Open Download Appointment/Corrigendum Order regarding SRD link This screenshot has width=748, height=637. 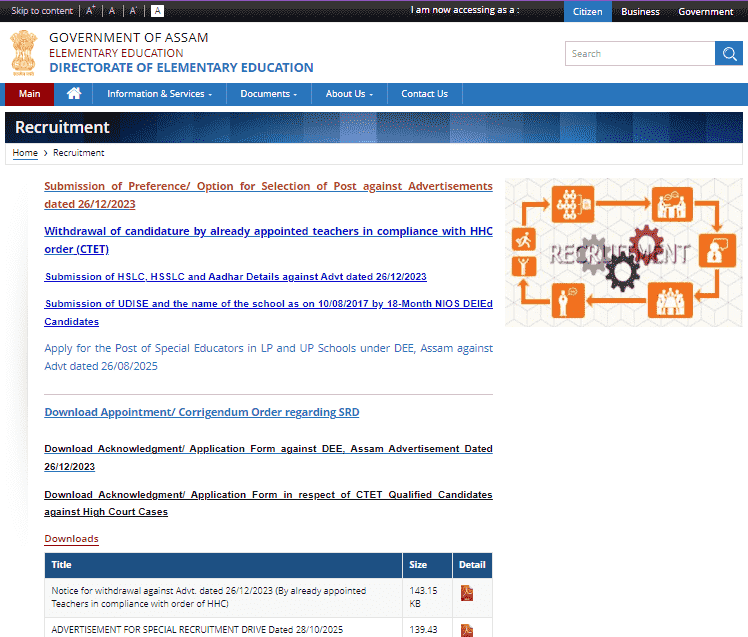(x=201, y=412)
